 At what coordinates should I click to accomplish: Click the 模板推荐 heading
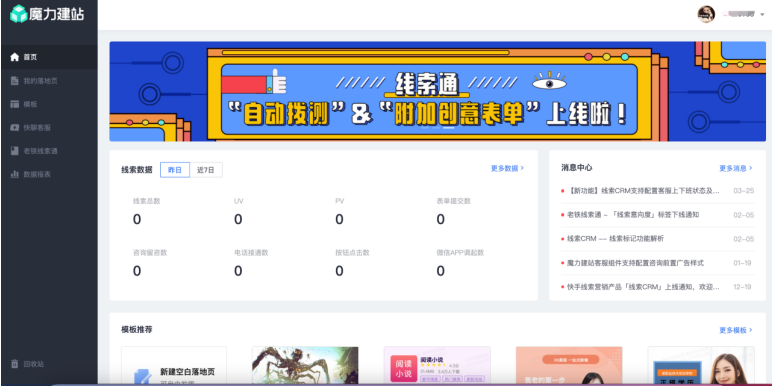coord(137,330)
